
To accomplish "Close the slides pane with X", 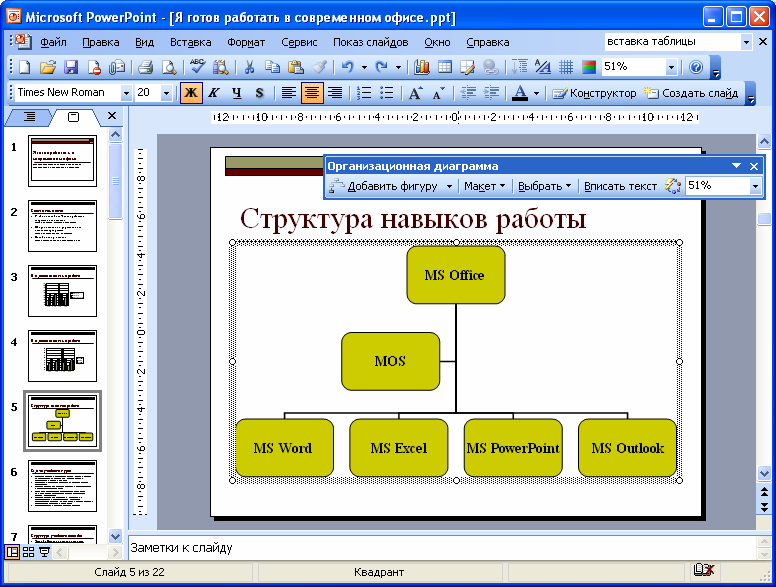I will [x=112, y=115].
